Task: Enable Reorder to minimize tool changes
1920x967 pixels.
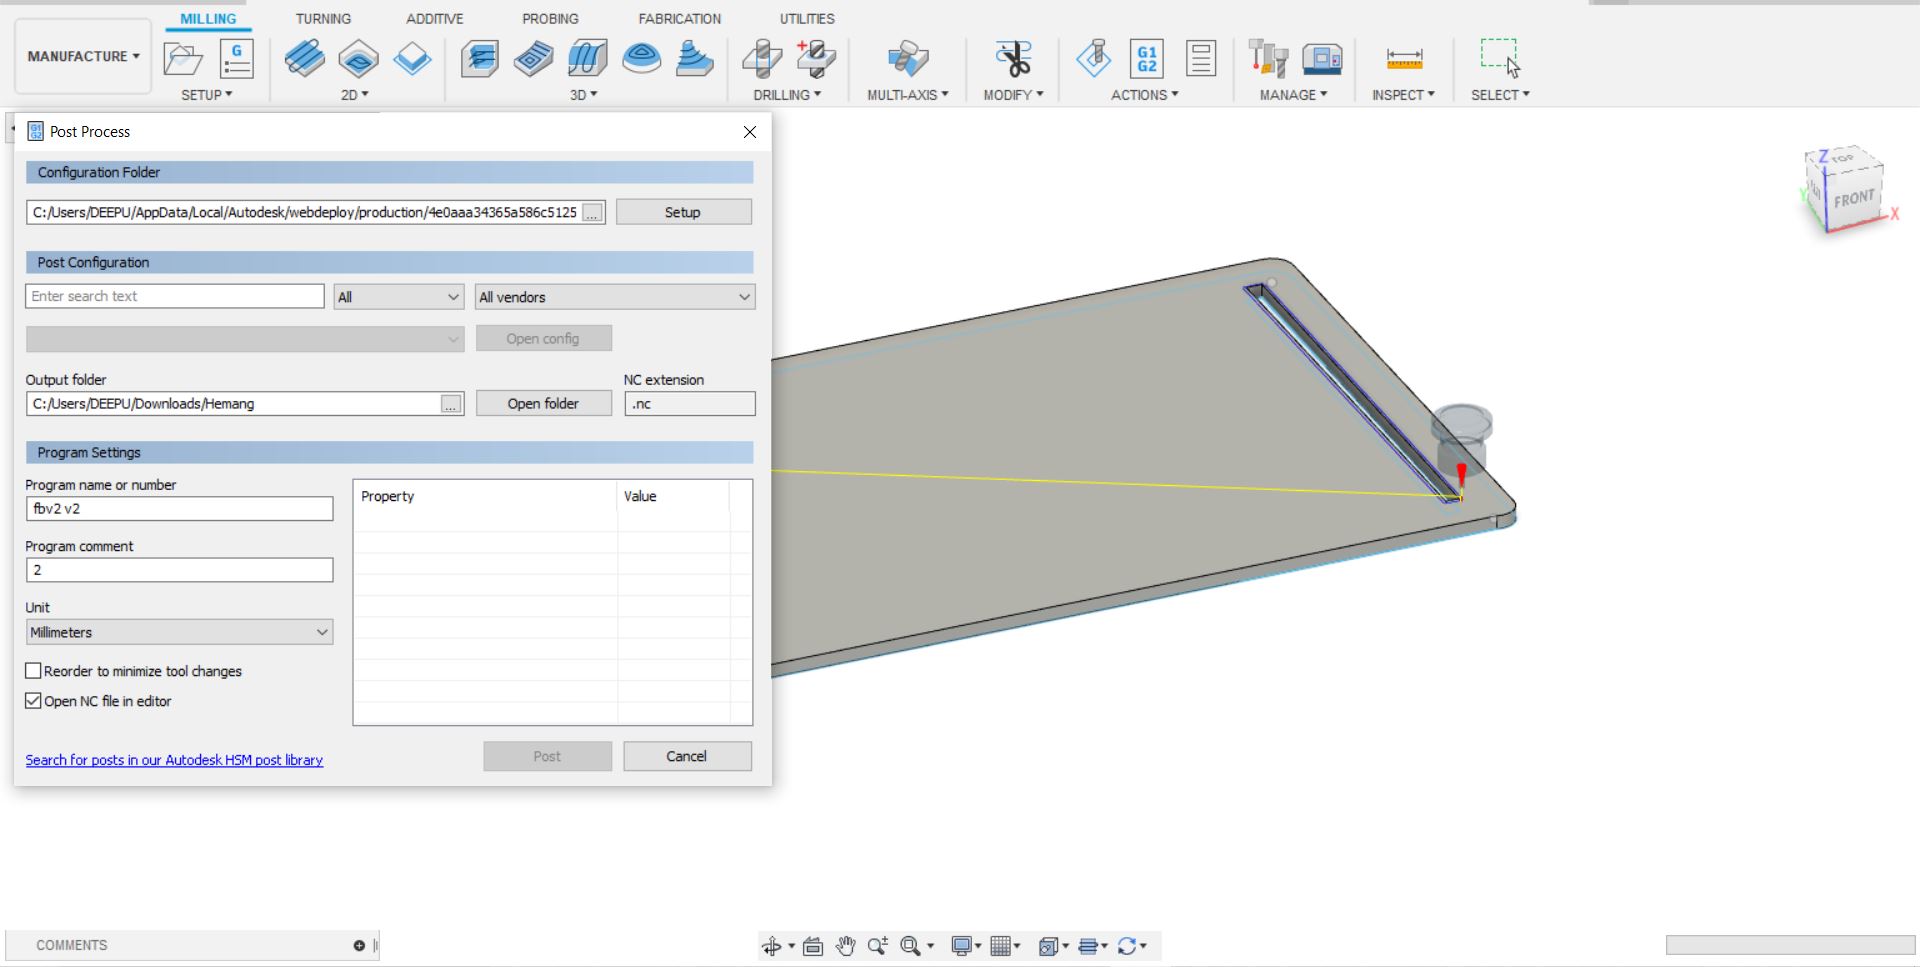Action: pos(33,671)
